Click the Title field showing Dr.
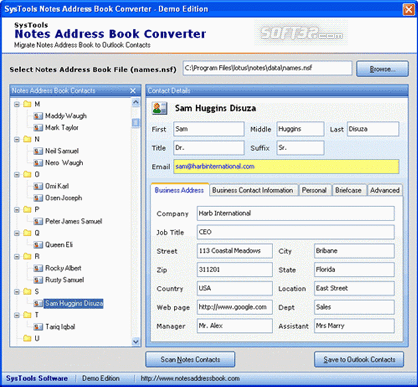This screenshot has height=388, width=419. tap(209, 148)
